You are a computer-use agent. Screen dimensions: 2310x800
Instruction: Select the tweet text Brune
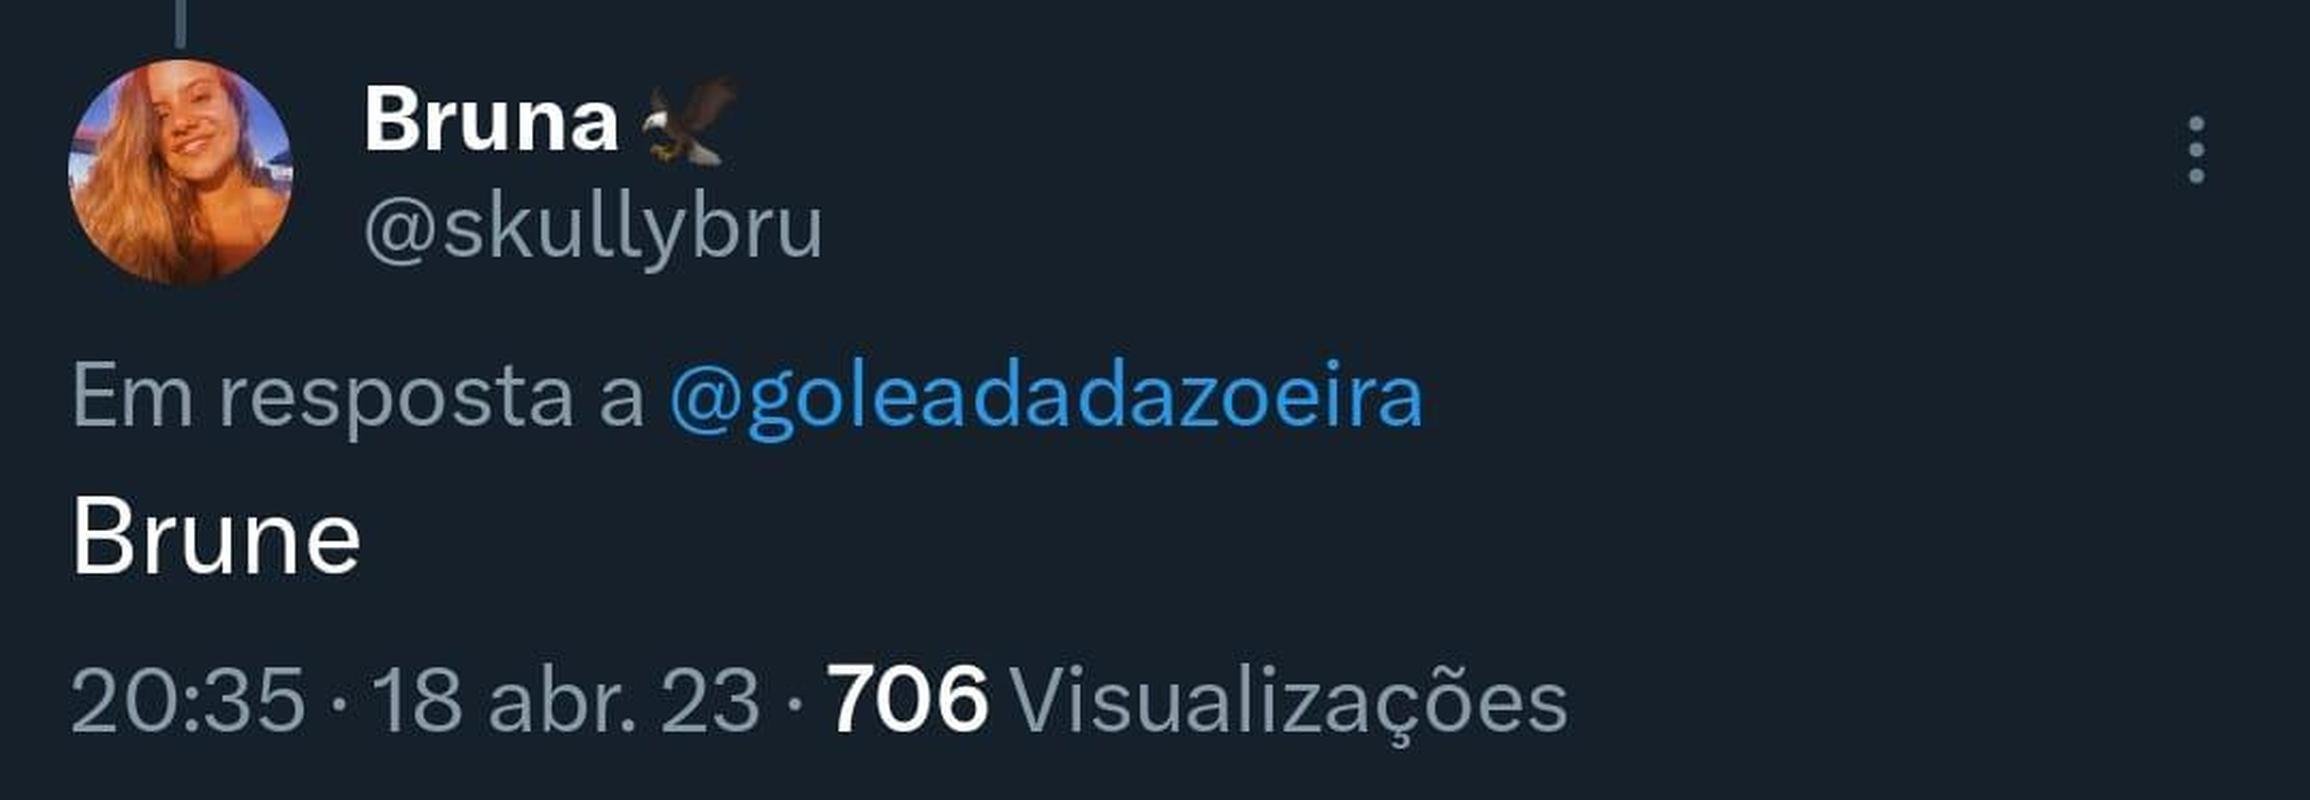(216, 538)
